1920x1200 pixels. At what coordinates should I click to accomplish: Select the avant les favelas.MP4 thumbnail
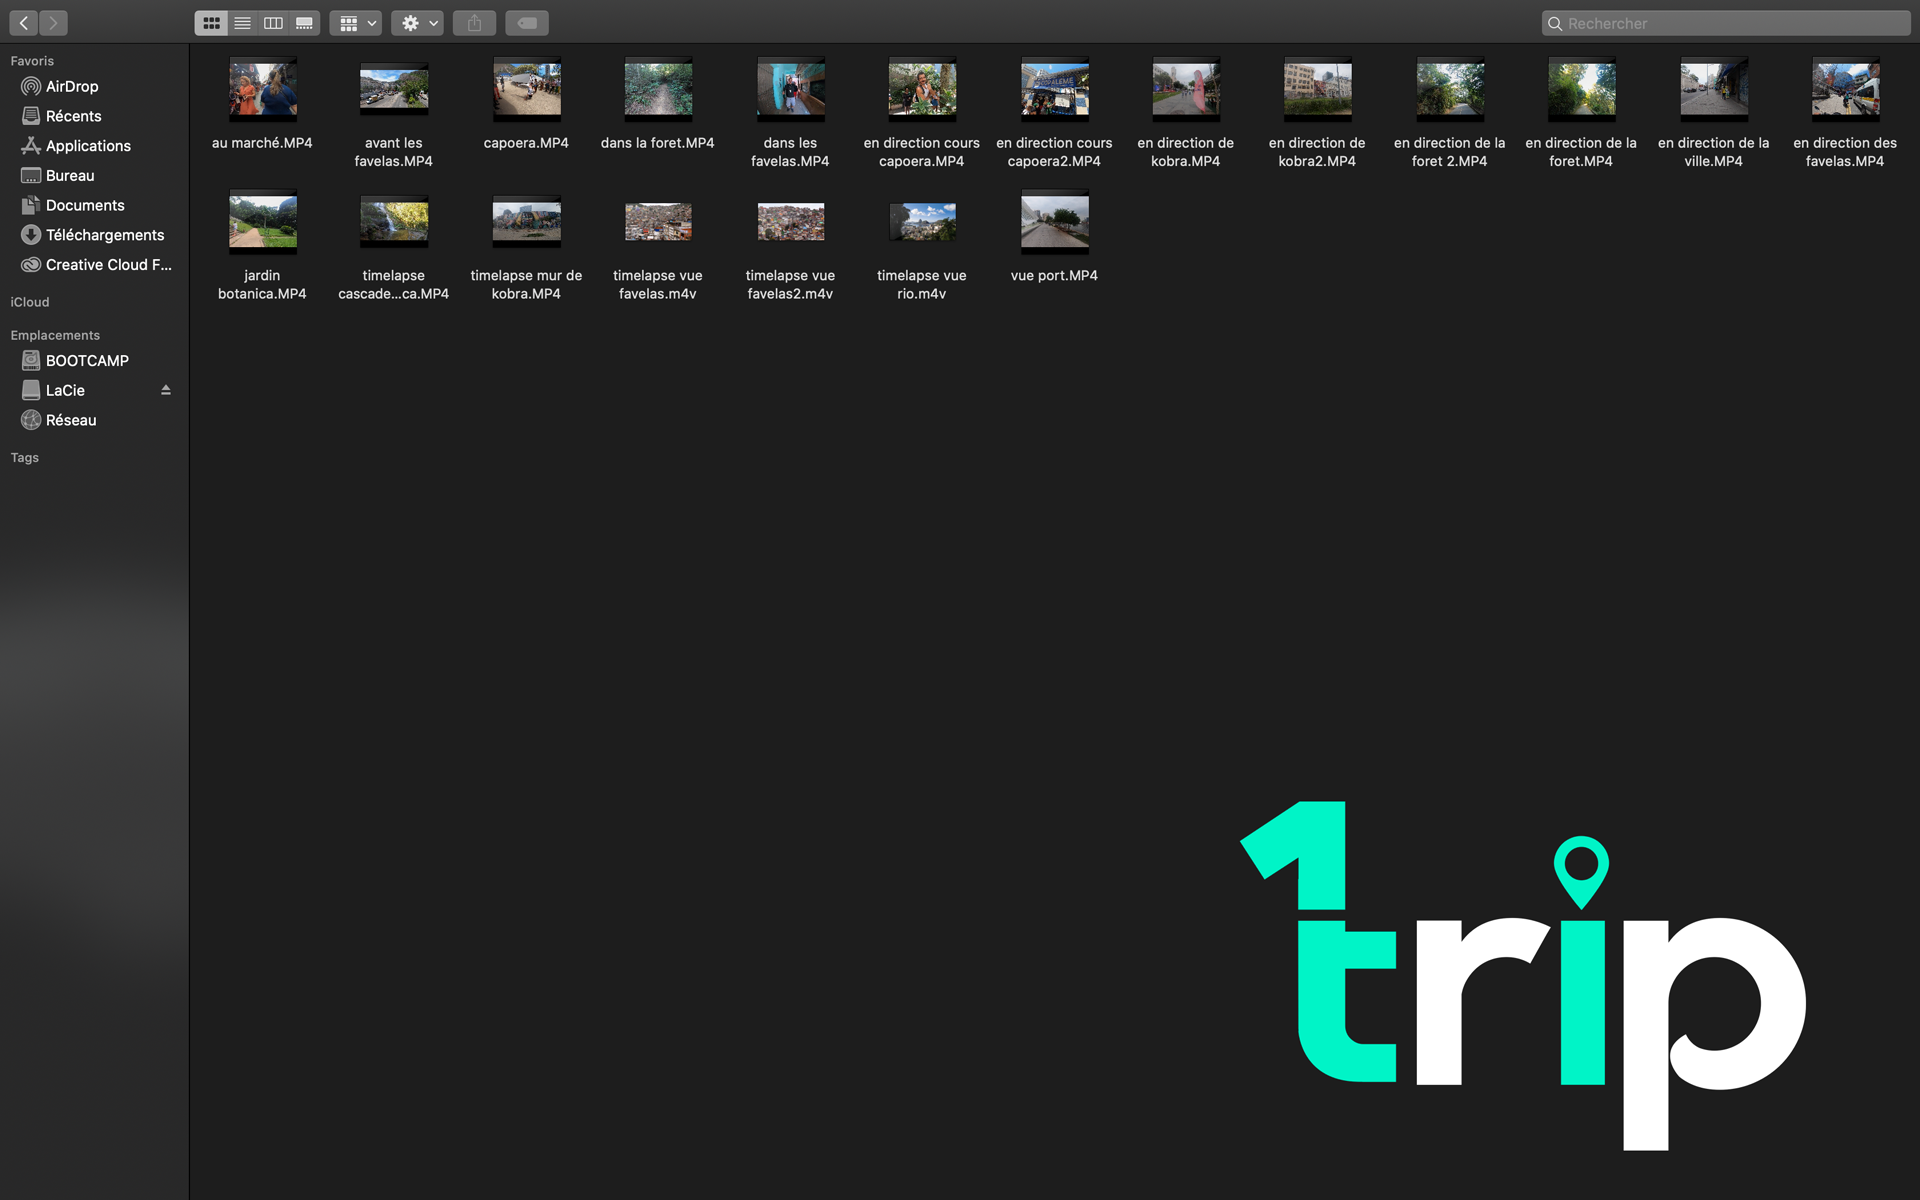pyautogui.click(x=394, y=88)
